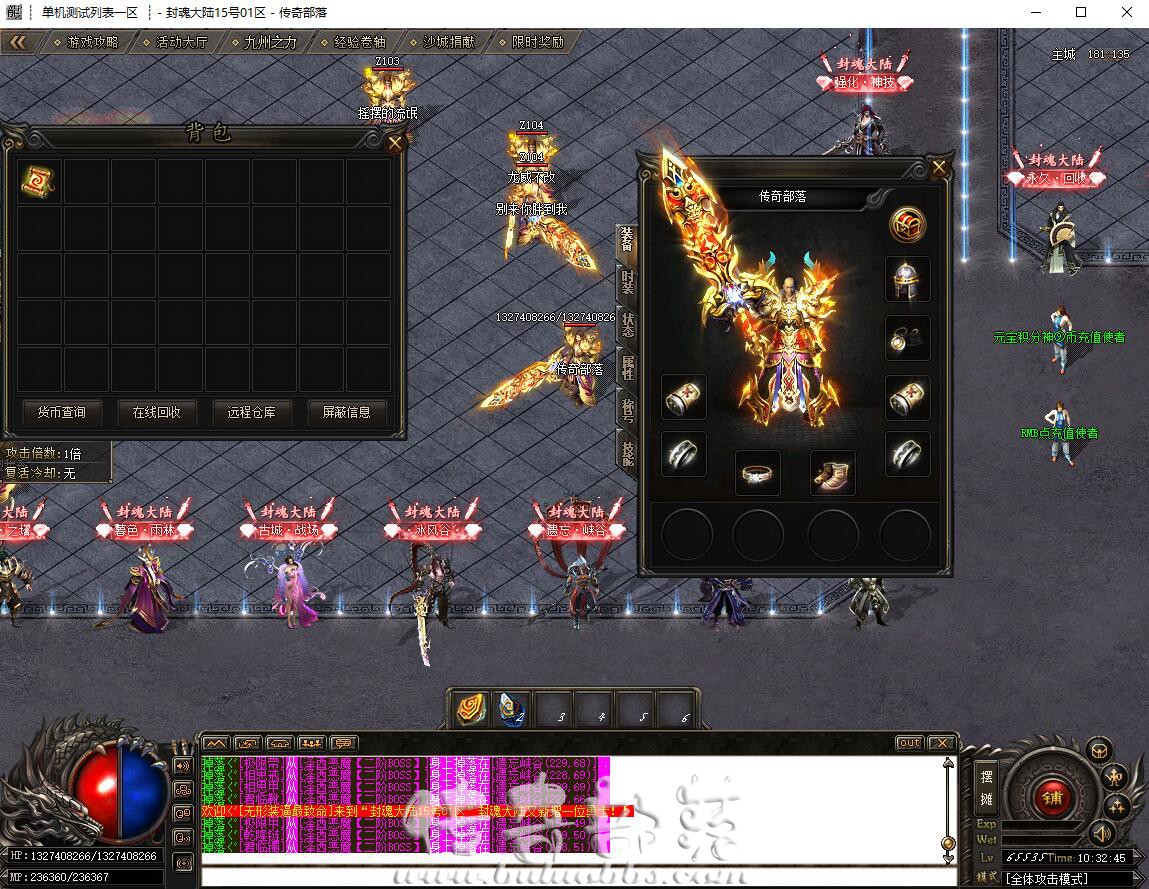Select the equipped helmet slot
The image size is (1149, 889).
click(x=907, y=279)
